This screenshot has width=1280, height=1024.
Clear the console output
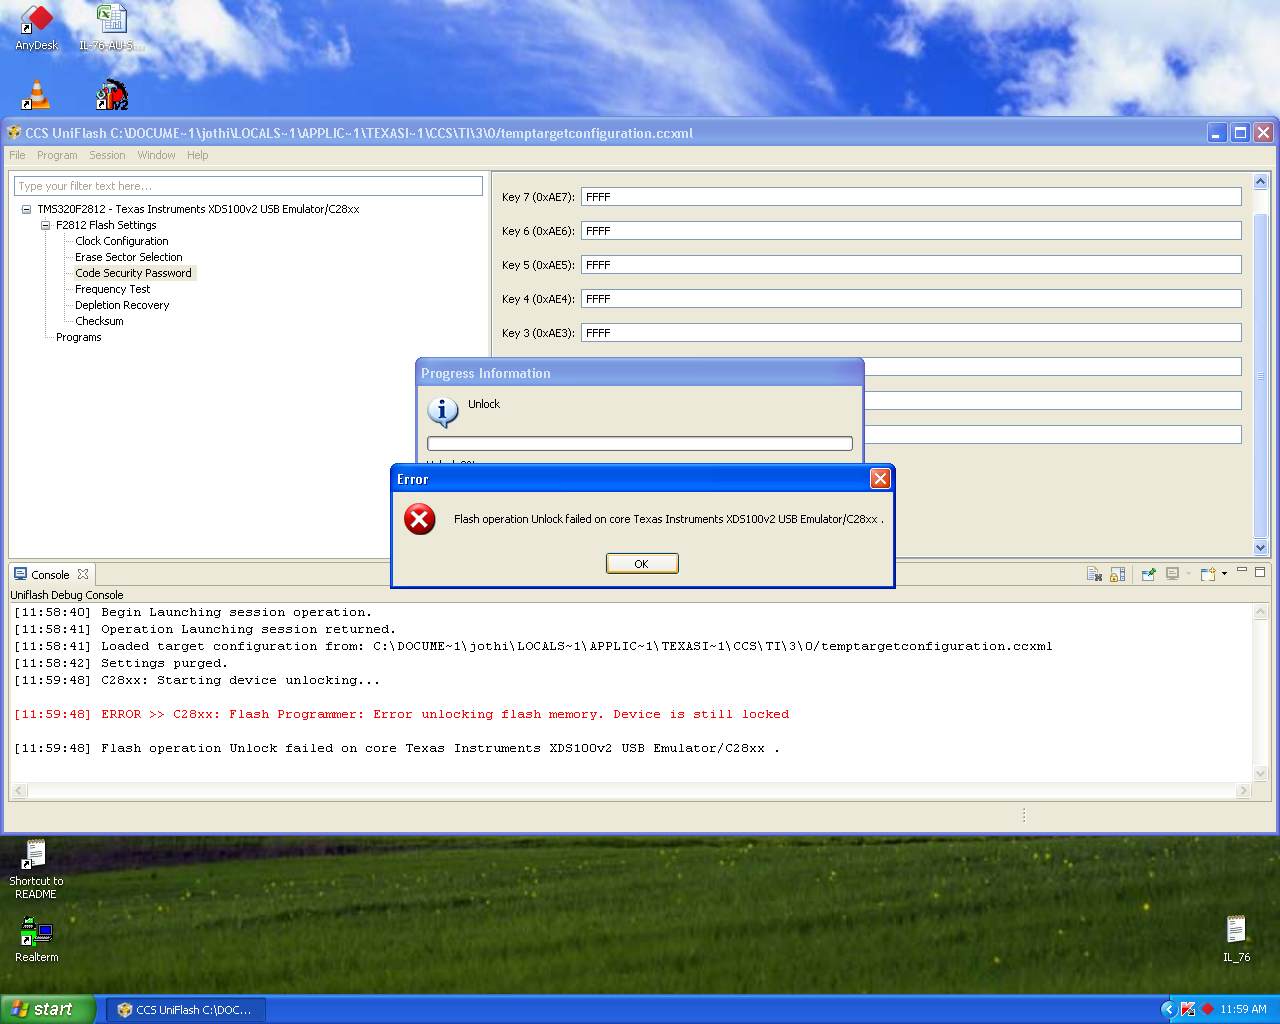pyautogui.click(x=1094, y=574)
